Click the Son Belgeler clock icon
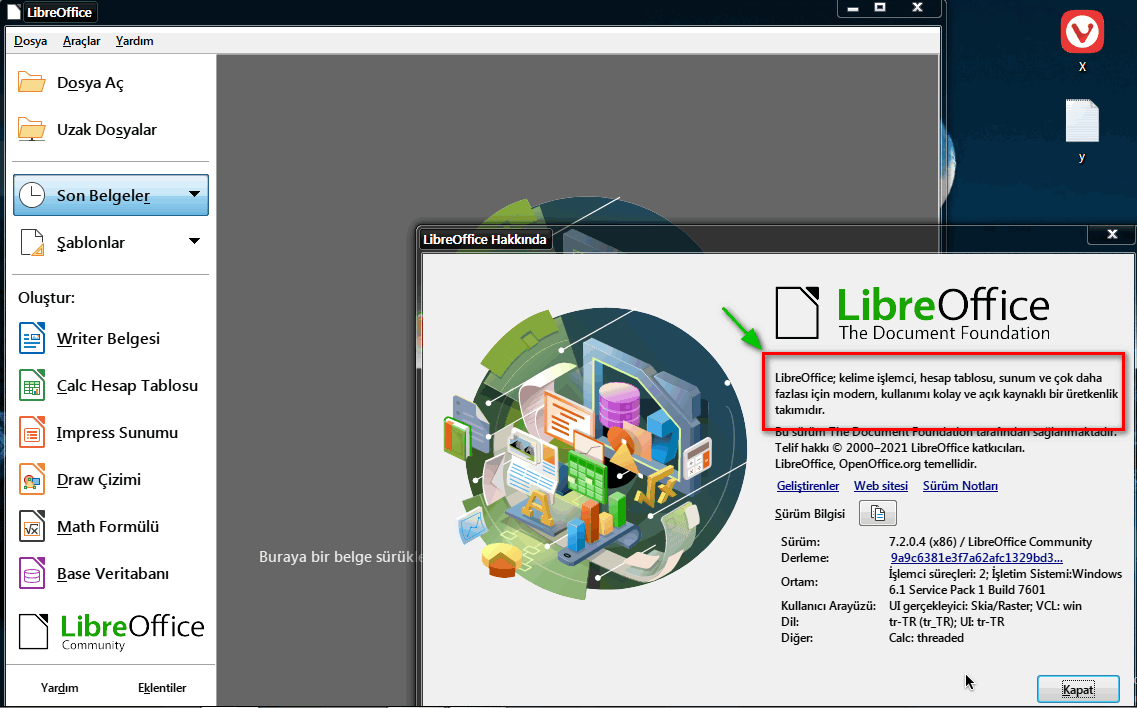Image resolution: width=1137 pixels, height=708 pixels. 32,195
